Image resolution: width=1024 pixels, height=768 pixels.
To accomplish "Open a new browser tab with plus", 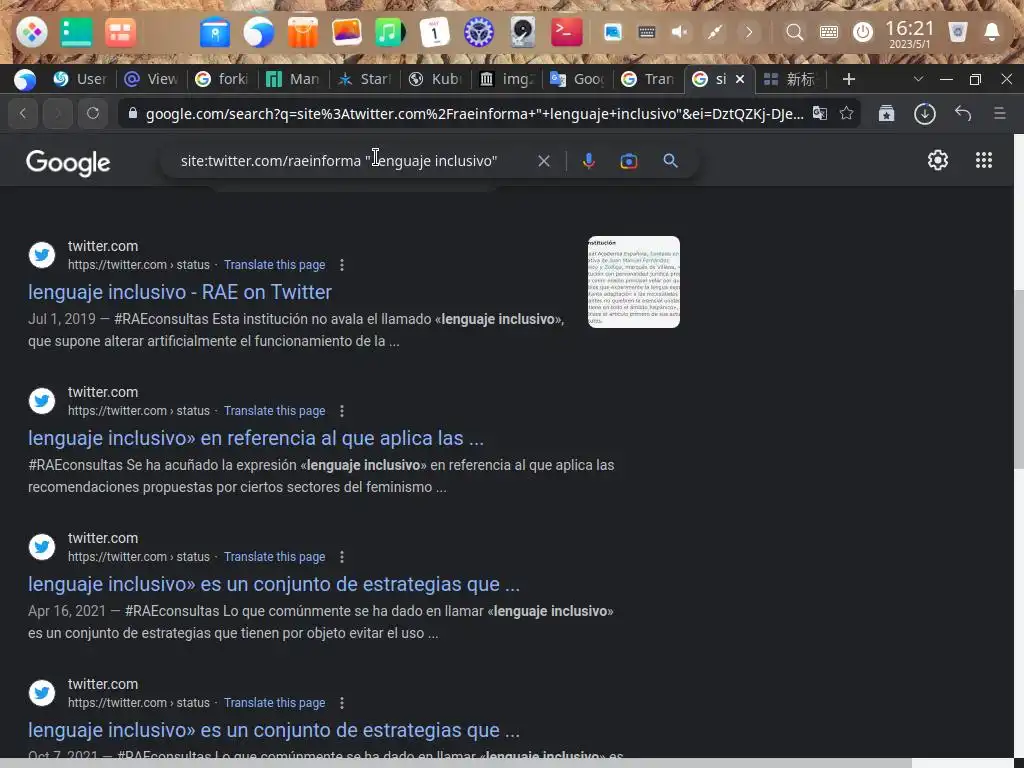I will 848,79.
